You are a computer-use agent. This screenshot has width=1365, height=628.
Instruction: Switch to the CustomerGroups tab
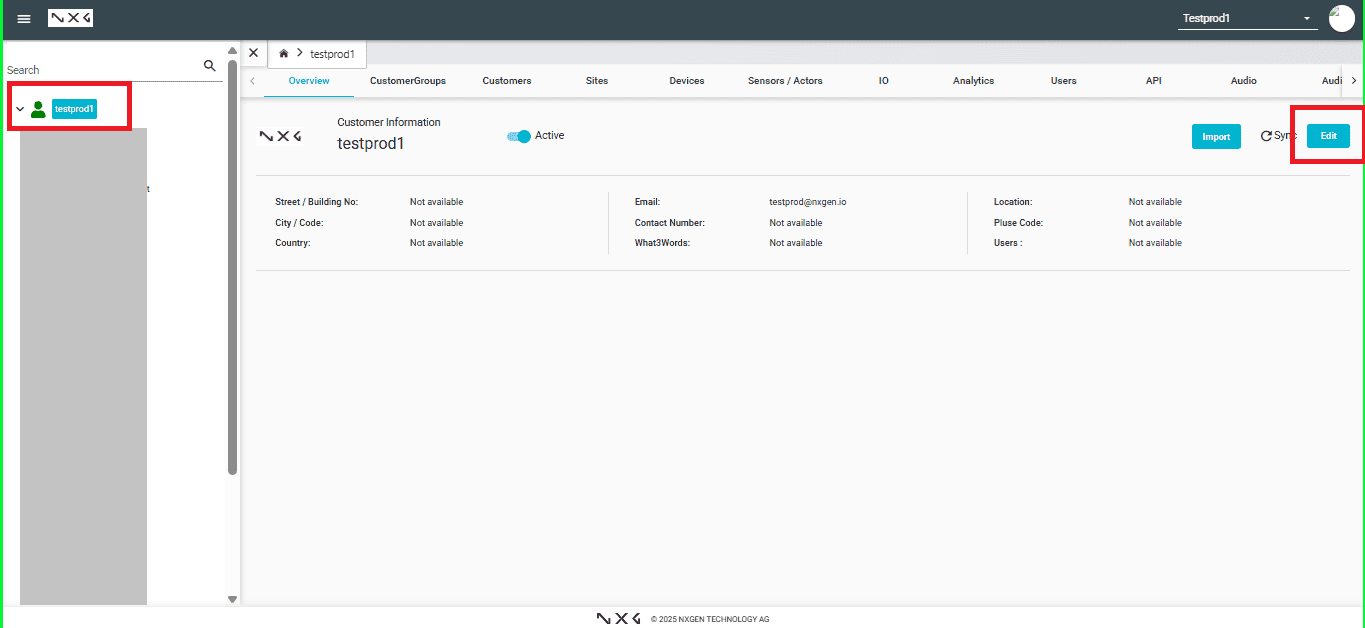[407, 81]
